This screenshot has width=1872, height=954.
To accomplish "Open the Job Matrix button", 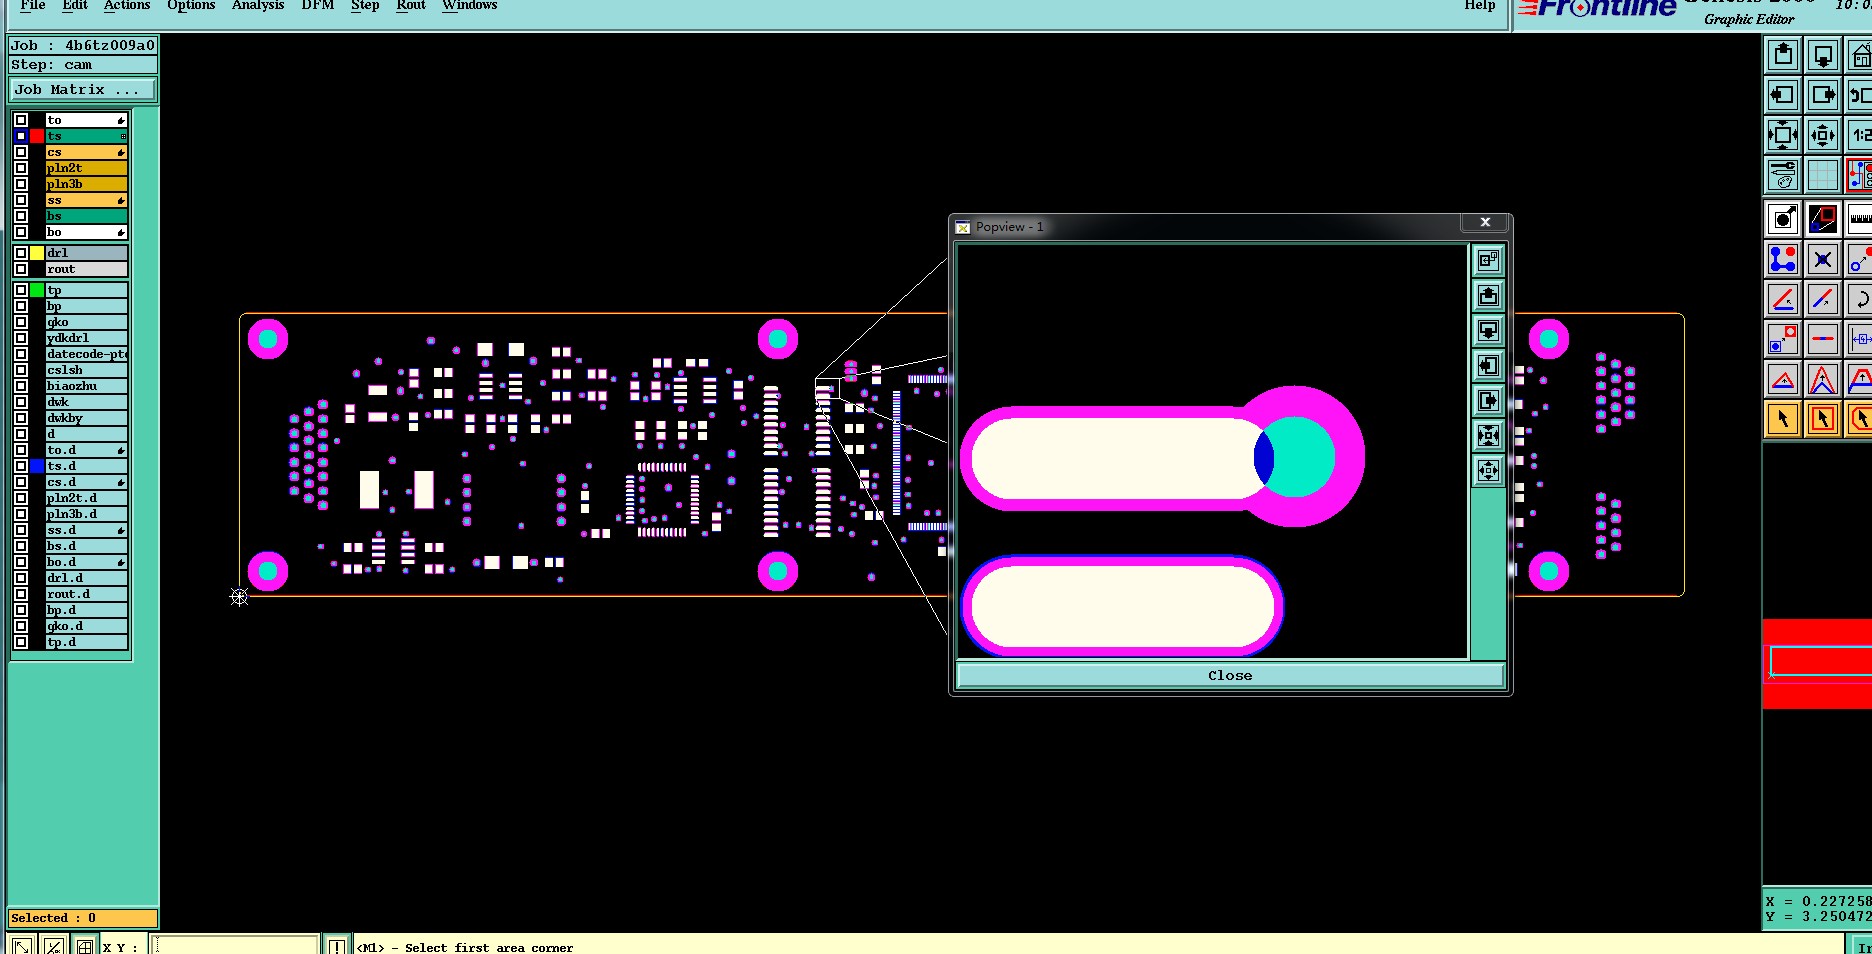I will (x=83, y=89).
